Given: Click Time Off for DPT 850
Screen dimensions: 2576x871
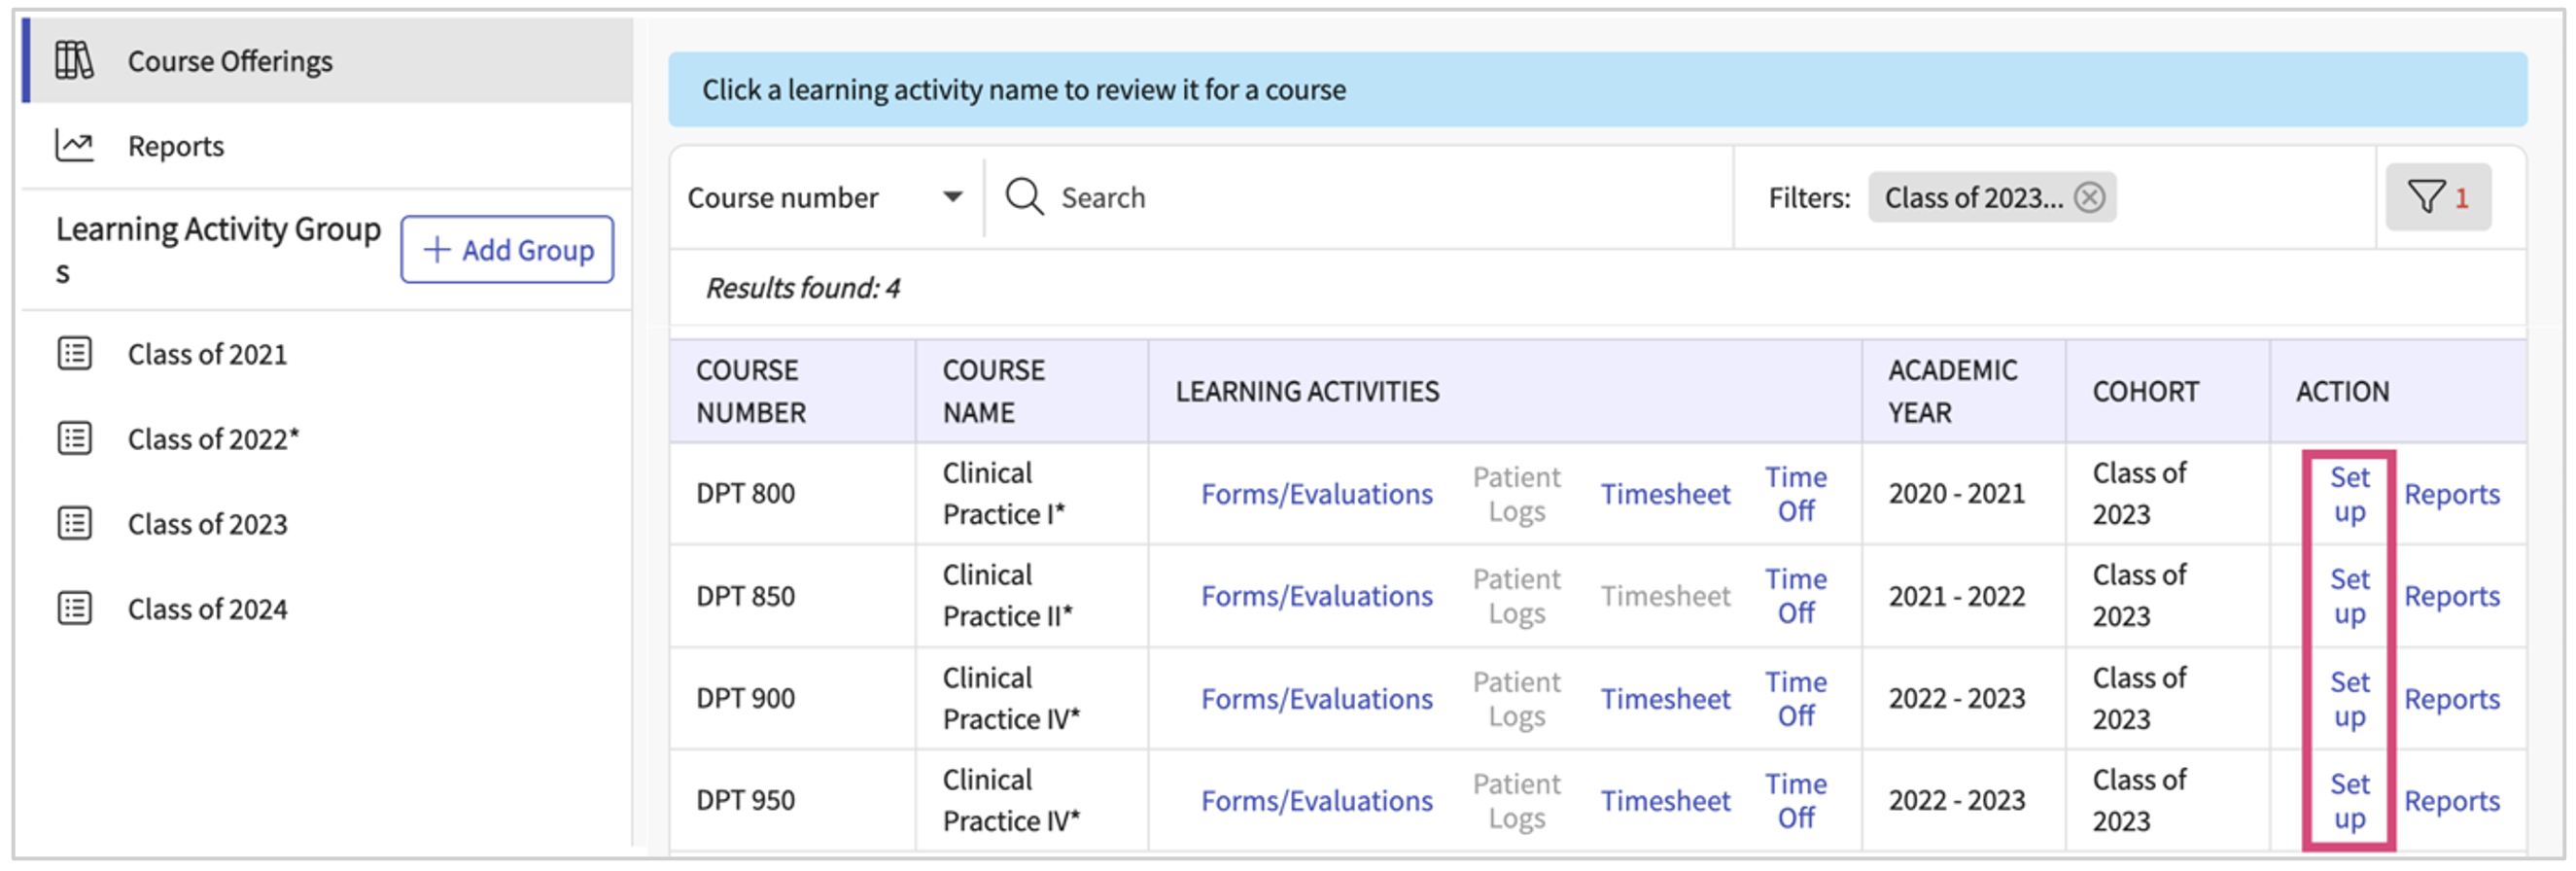Looking at the screenshot, I should click(x=1795, y=596).
